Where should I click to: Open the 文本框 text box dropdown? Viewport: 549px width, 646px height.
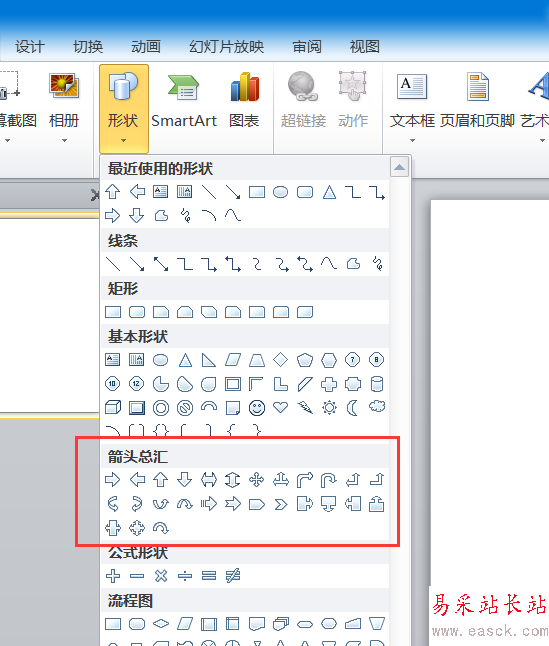[412, 108]
